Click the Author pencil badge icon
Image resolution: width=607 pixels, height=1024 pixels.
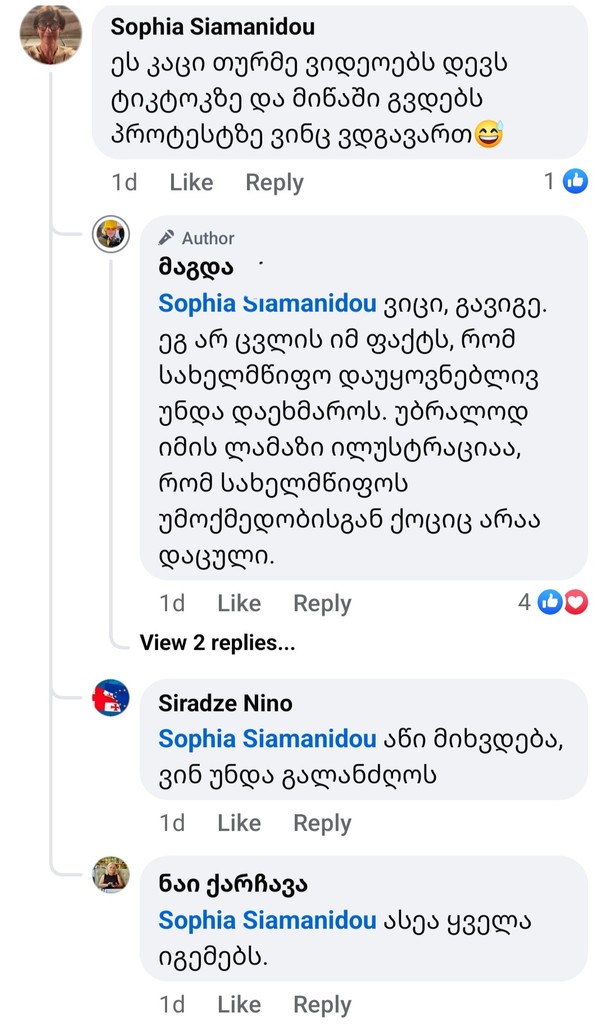167,238
